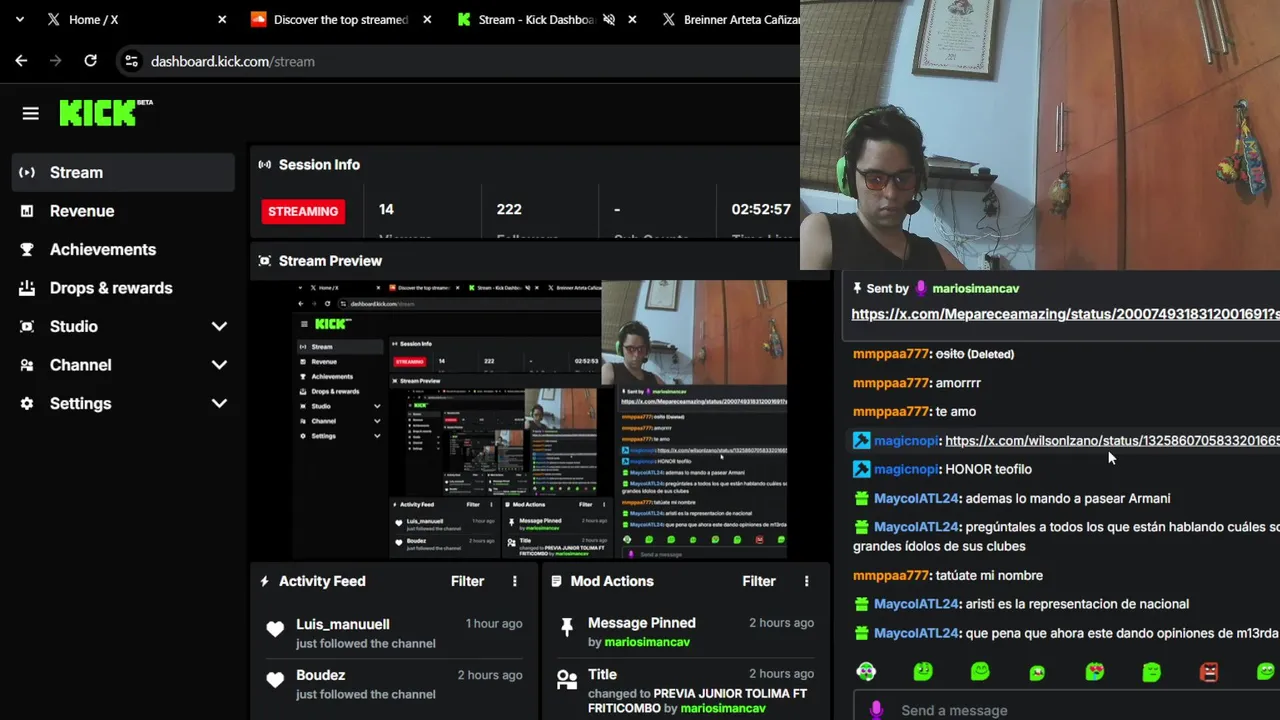Click the STREAMING status badge
This screenshot has width=1280, height=720.
(x=303, y=211)
